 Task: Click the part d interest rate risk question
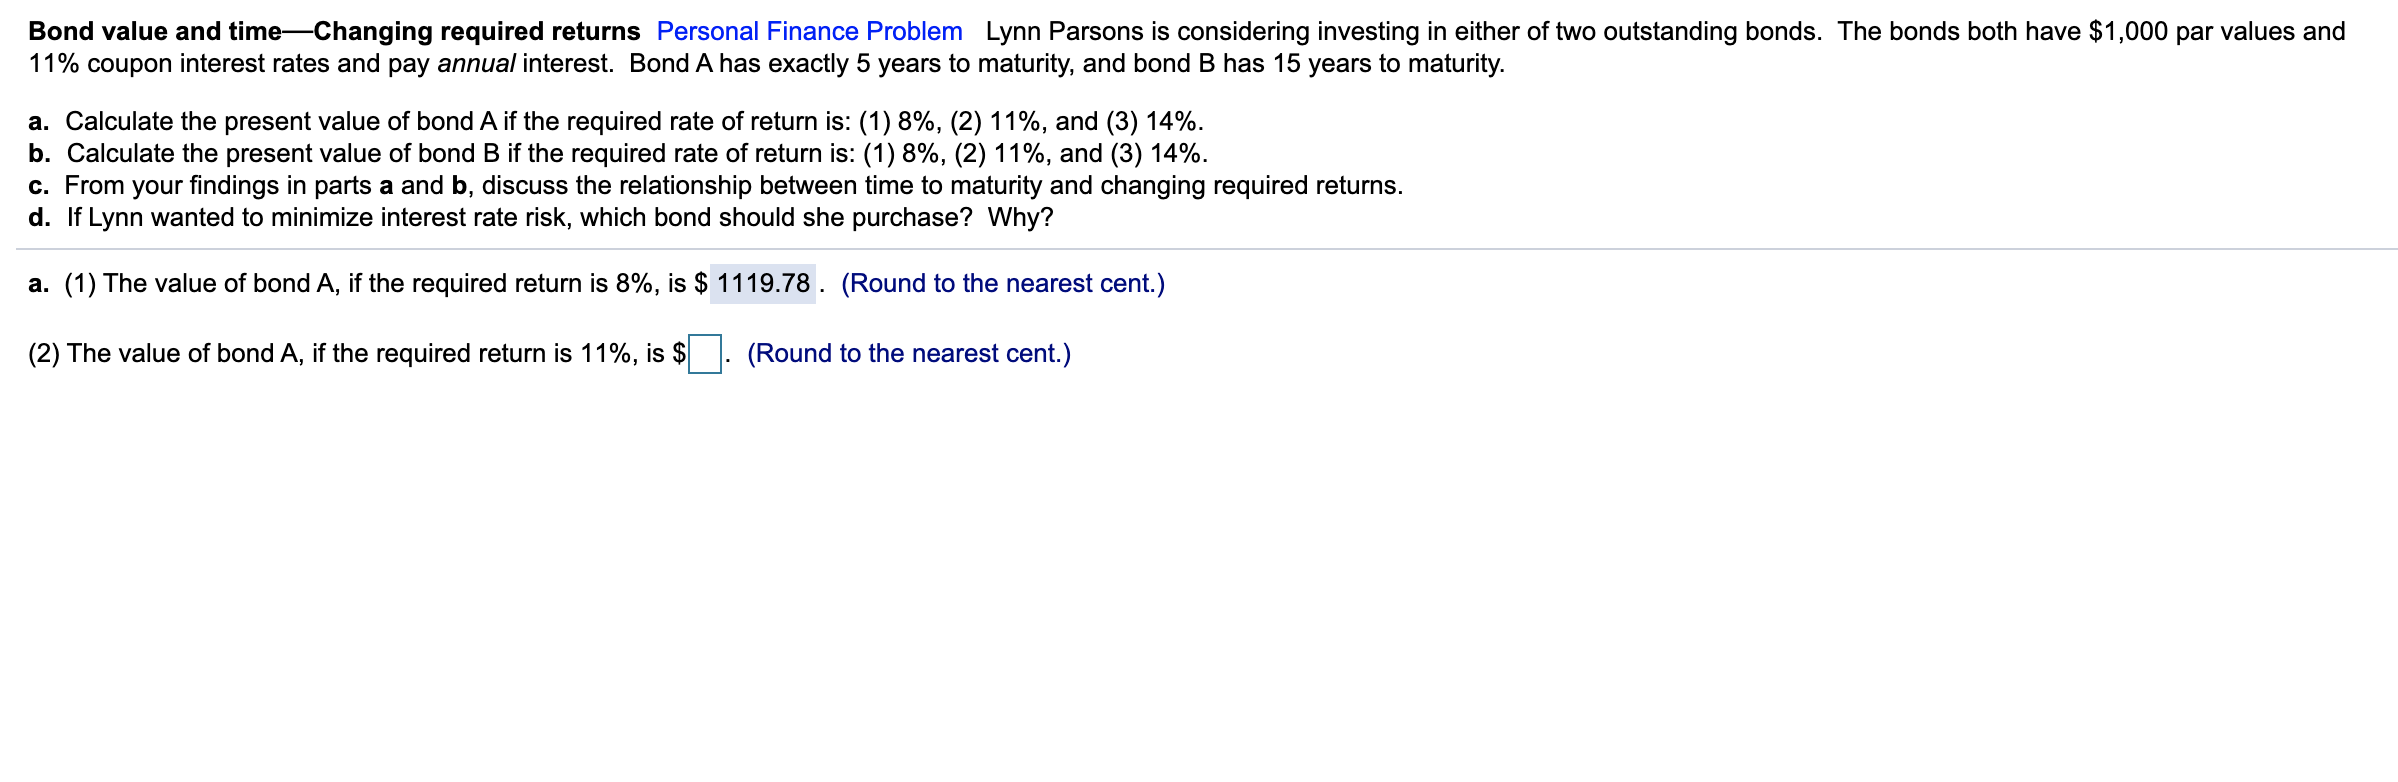point(540,216)
